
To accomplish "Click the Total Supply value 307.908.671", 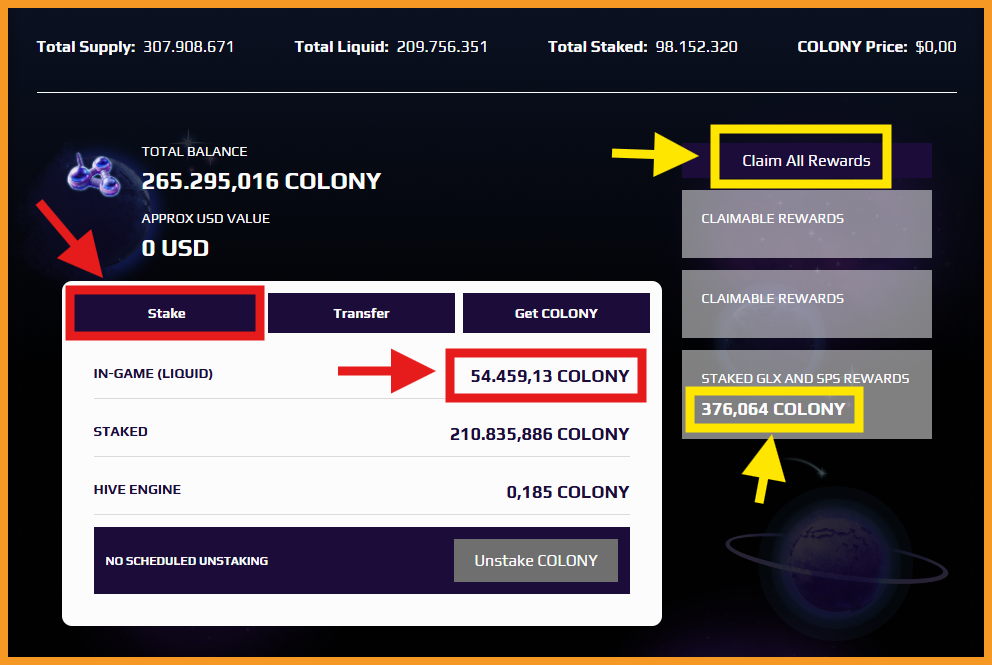I will tap(189, 47).
